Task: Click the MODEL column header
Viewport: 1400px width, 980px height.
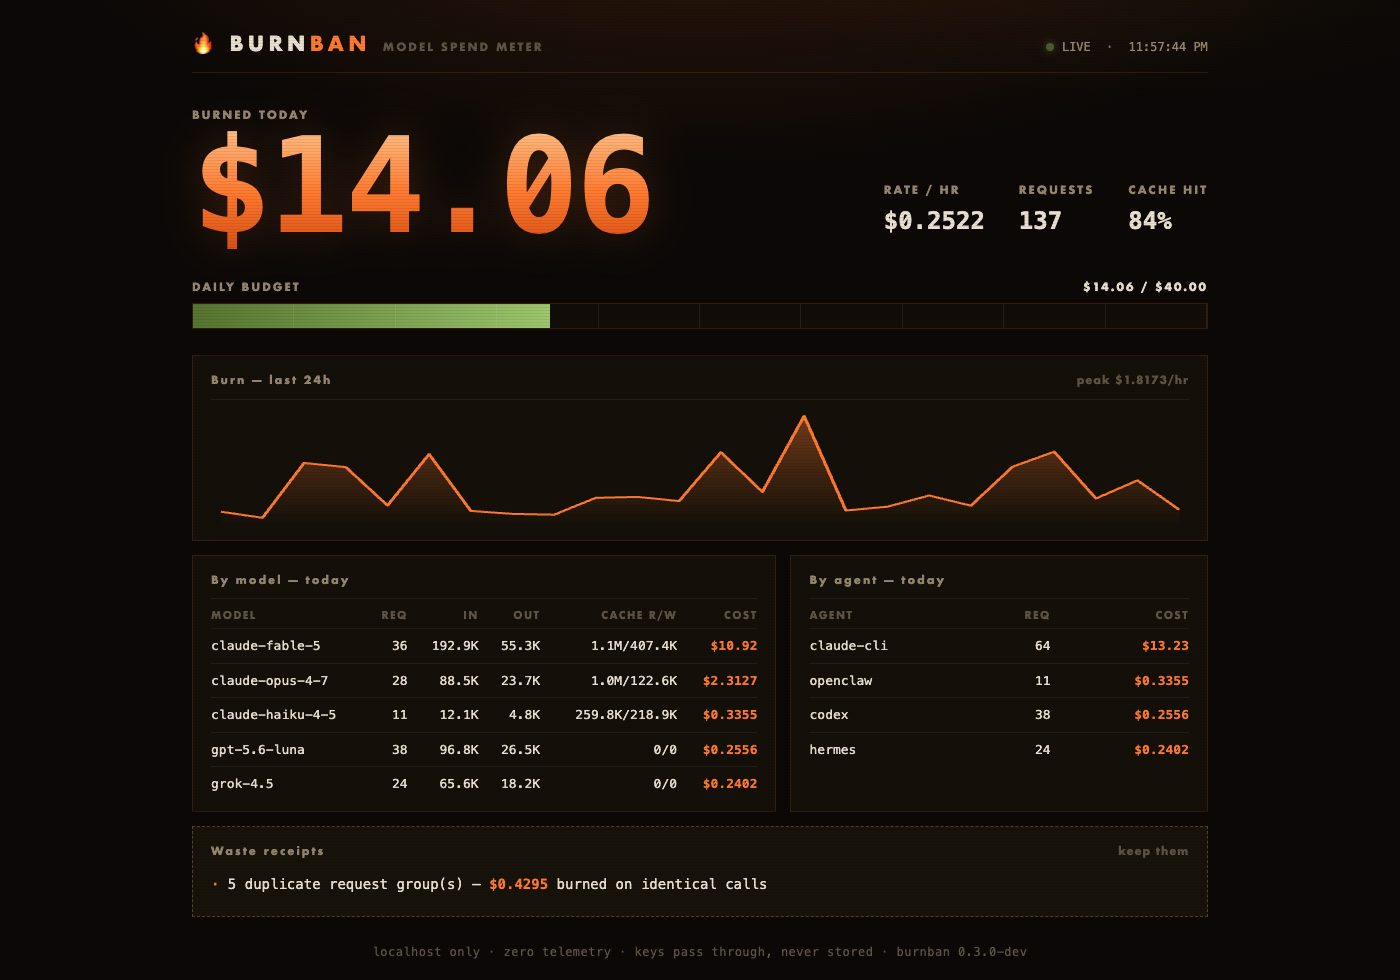Action: tap(233, 615)
